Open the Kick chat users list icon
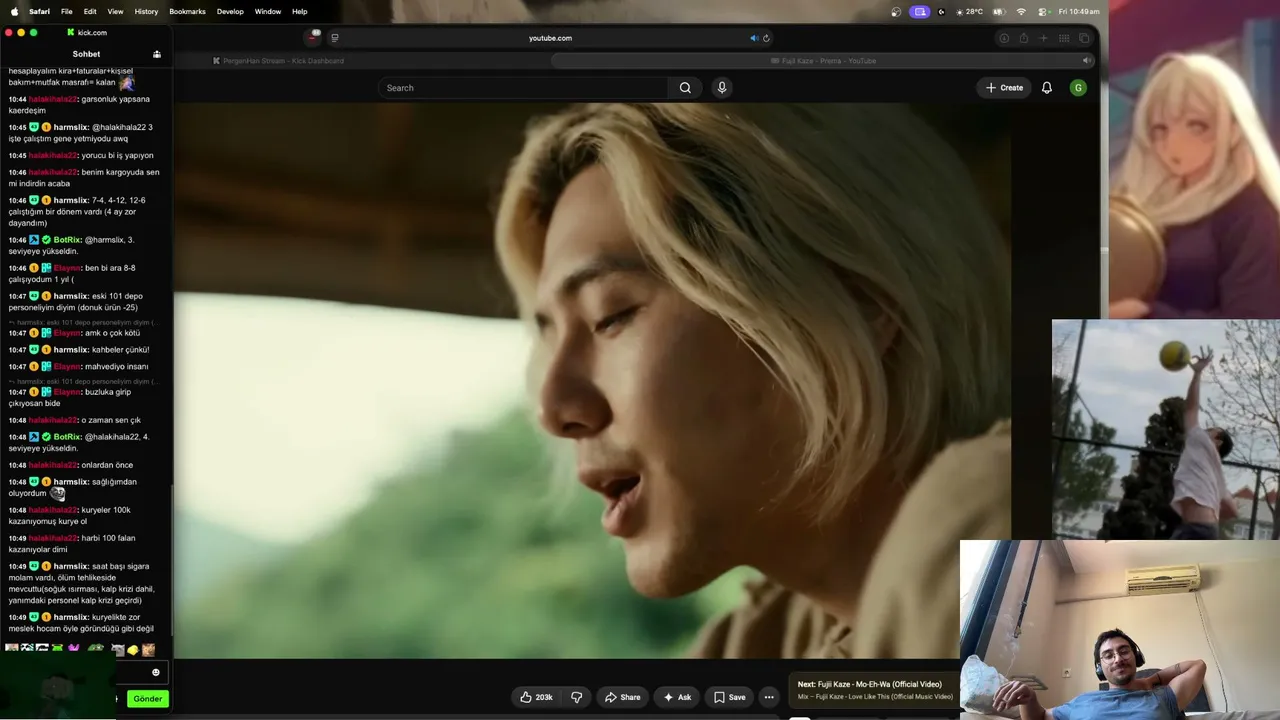Screen dimensions: 1280x720 point(156,54)
